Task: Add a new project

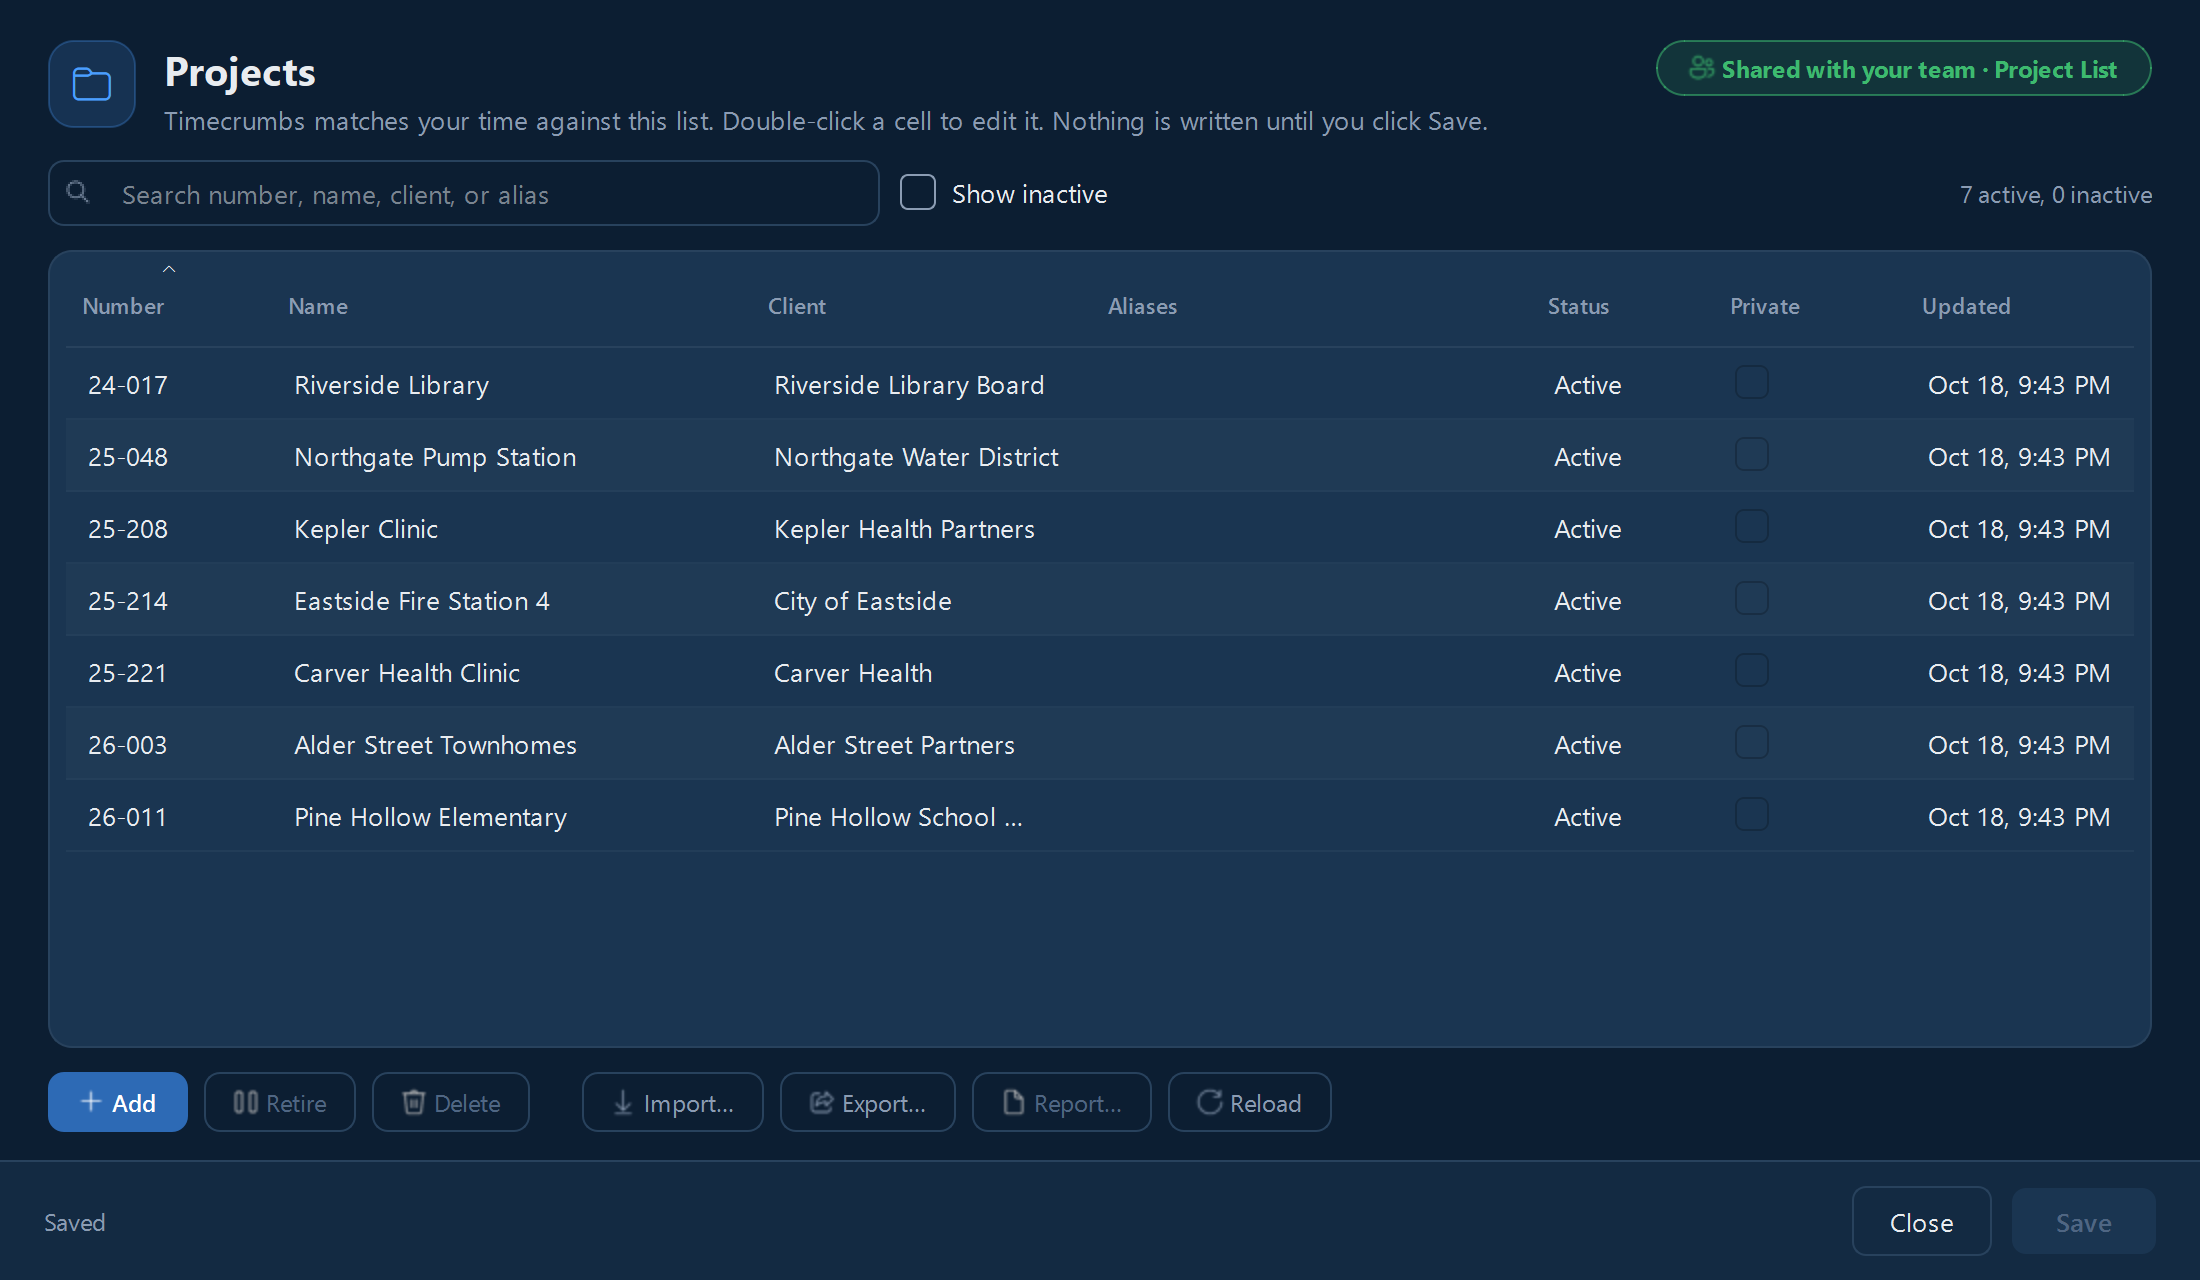Action: point(118,1102)
